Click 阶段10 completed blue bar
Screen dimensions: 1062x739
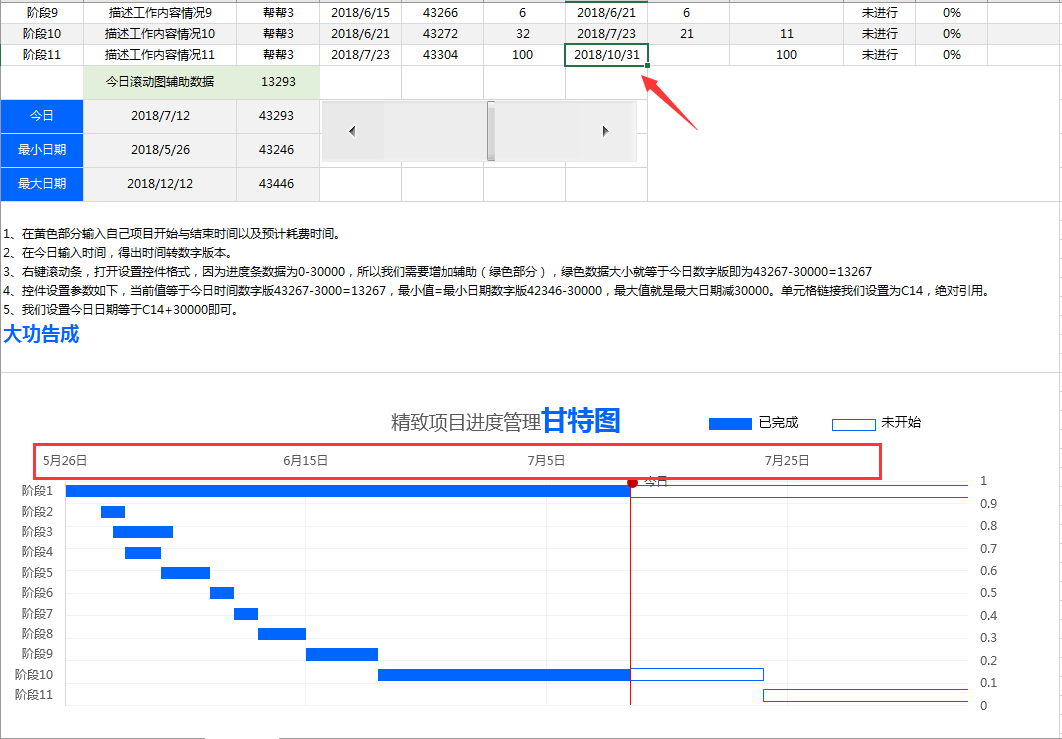pos(504,675)
